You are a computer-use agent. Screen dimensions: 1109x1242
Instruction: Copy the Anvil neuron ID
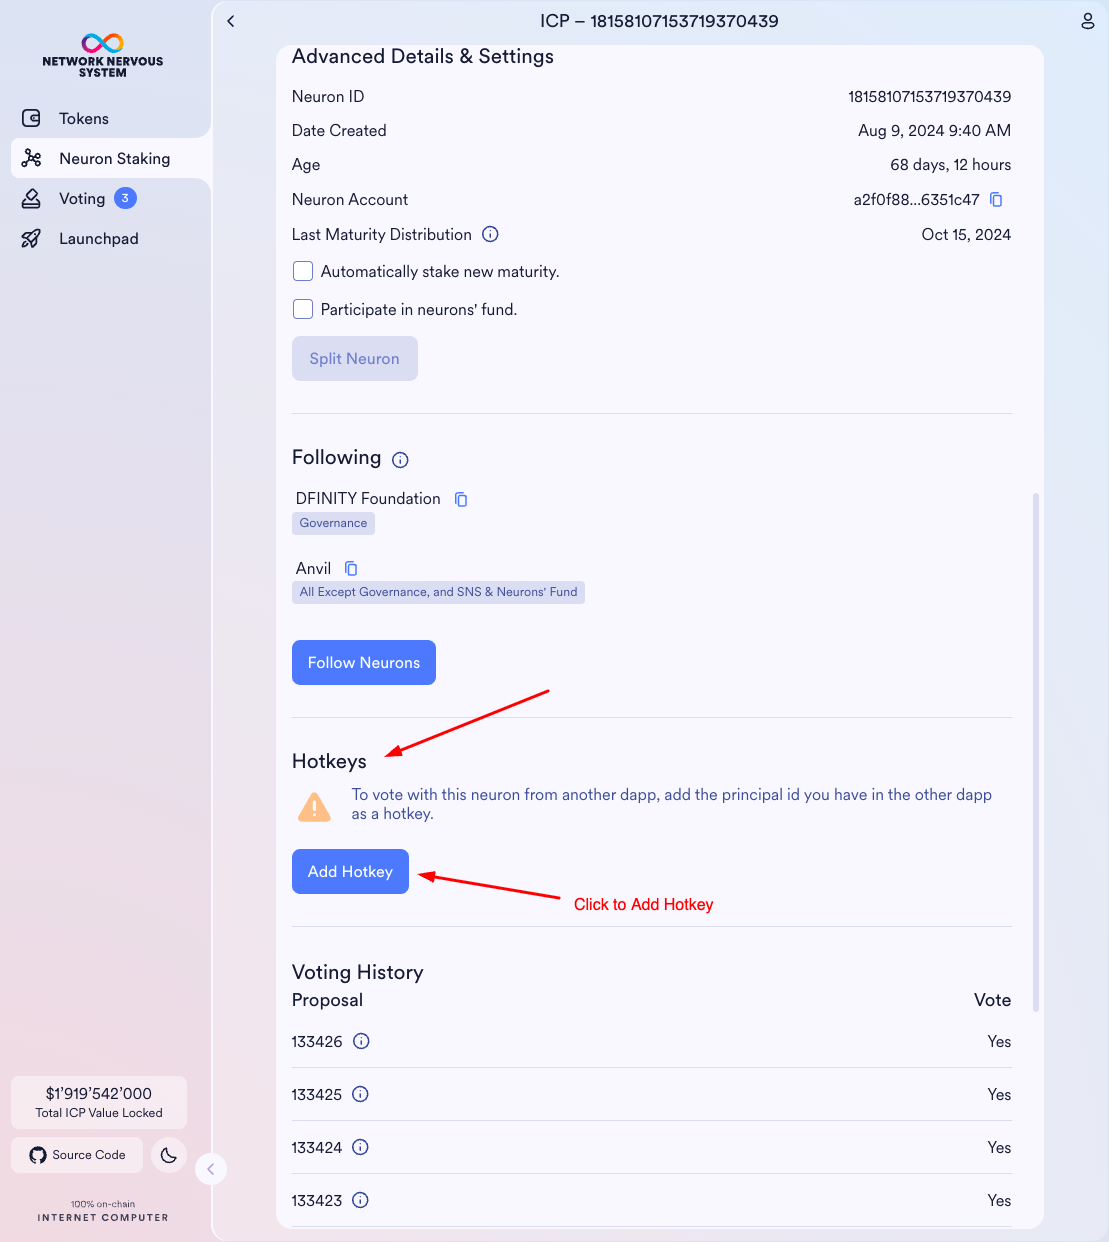(351, 569)
